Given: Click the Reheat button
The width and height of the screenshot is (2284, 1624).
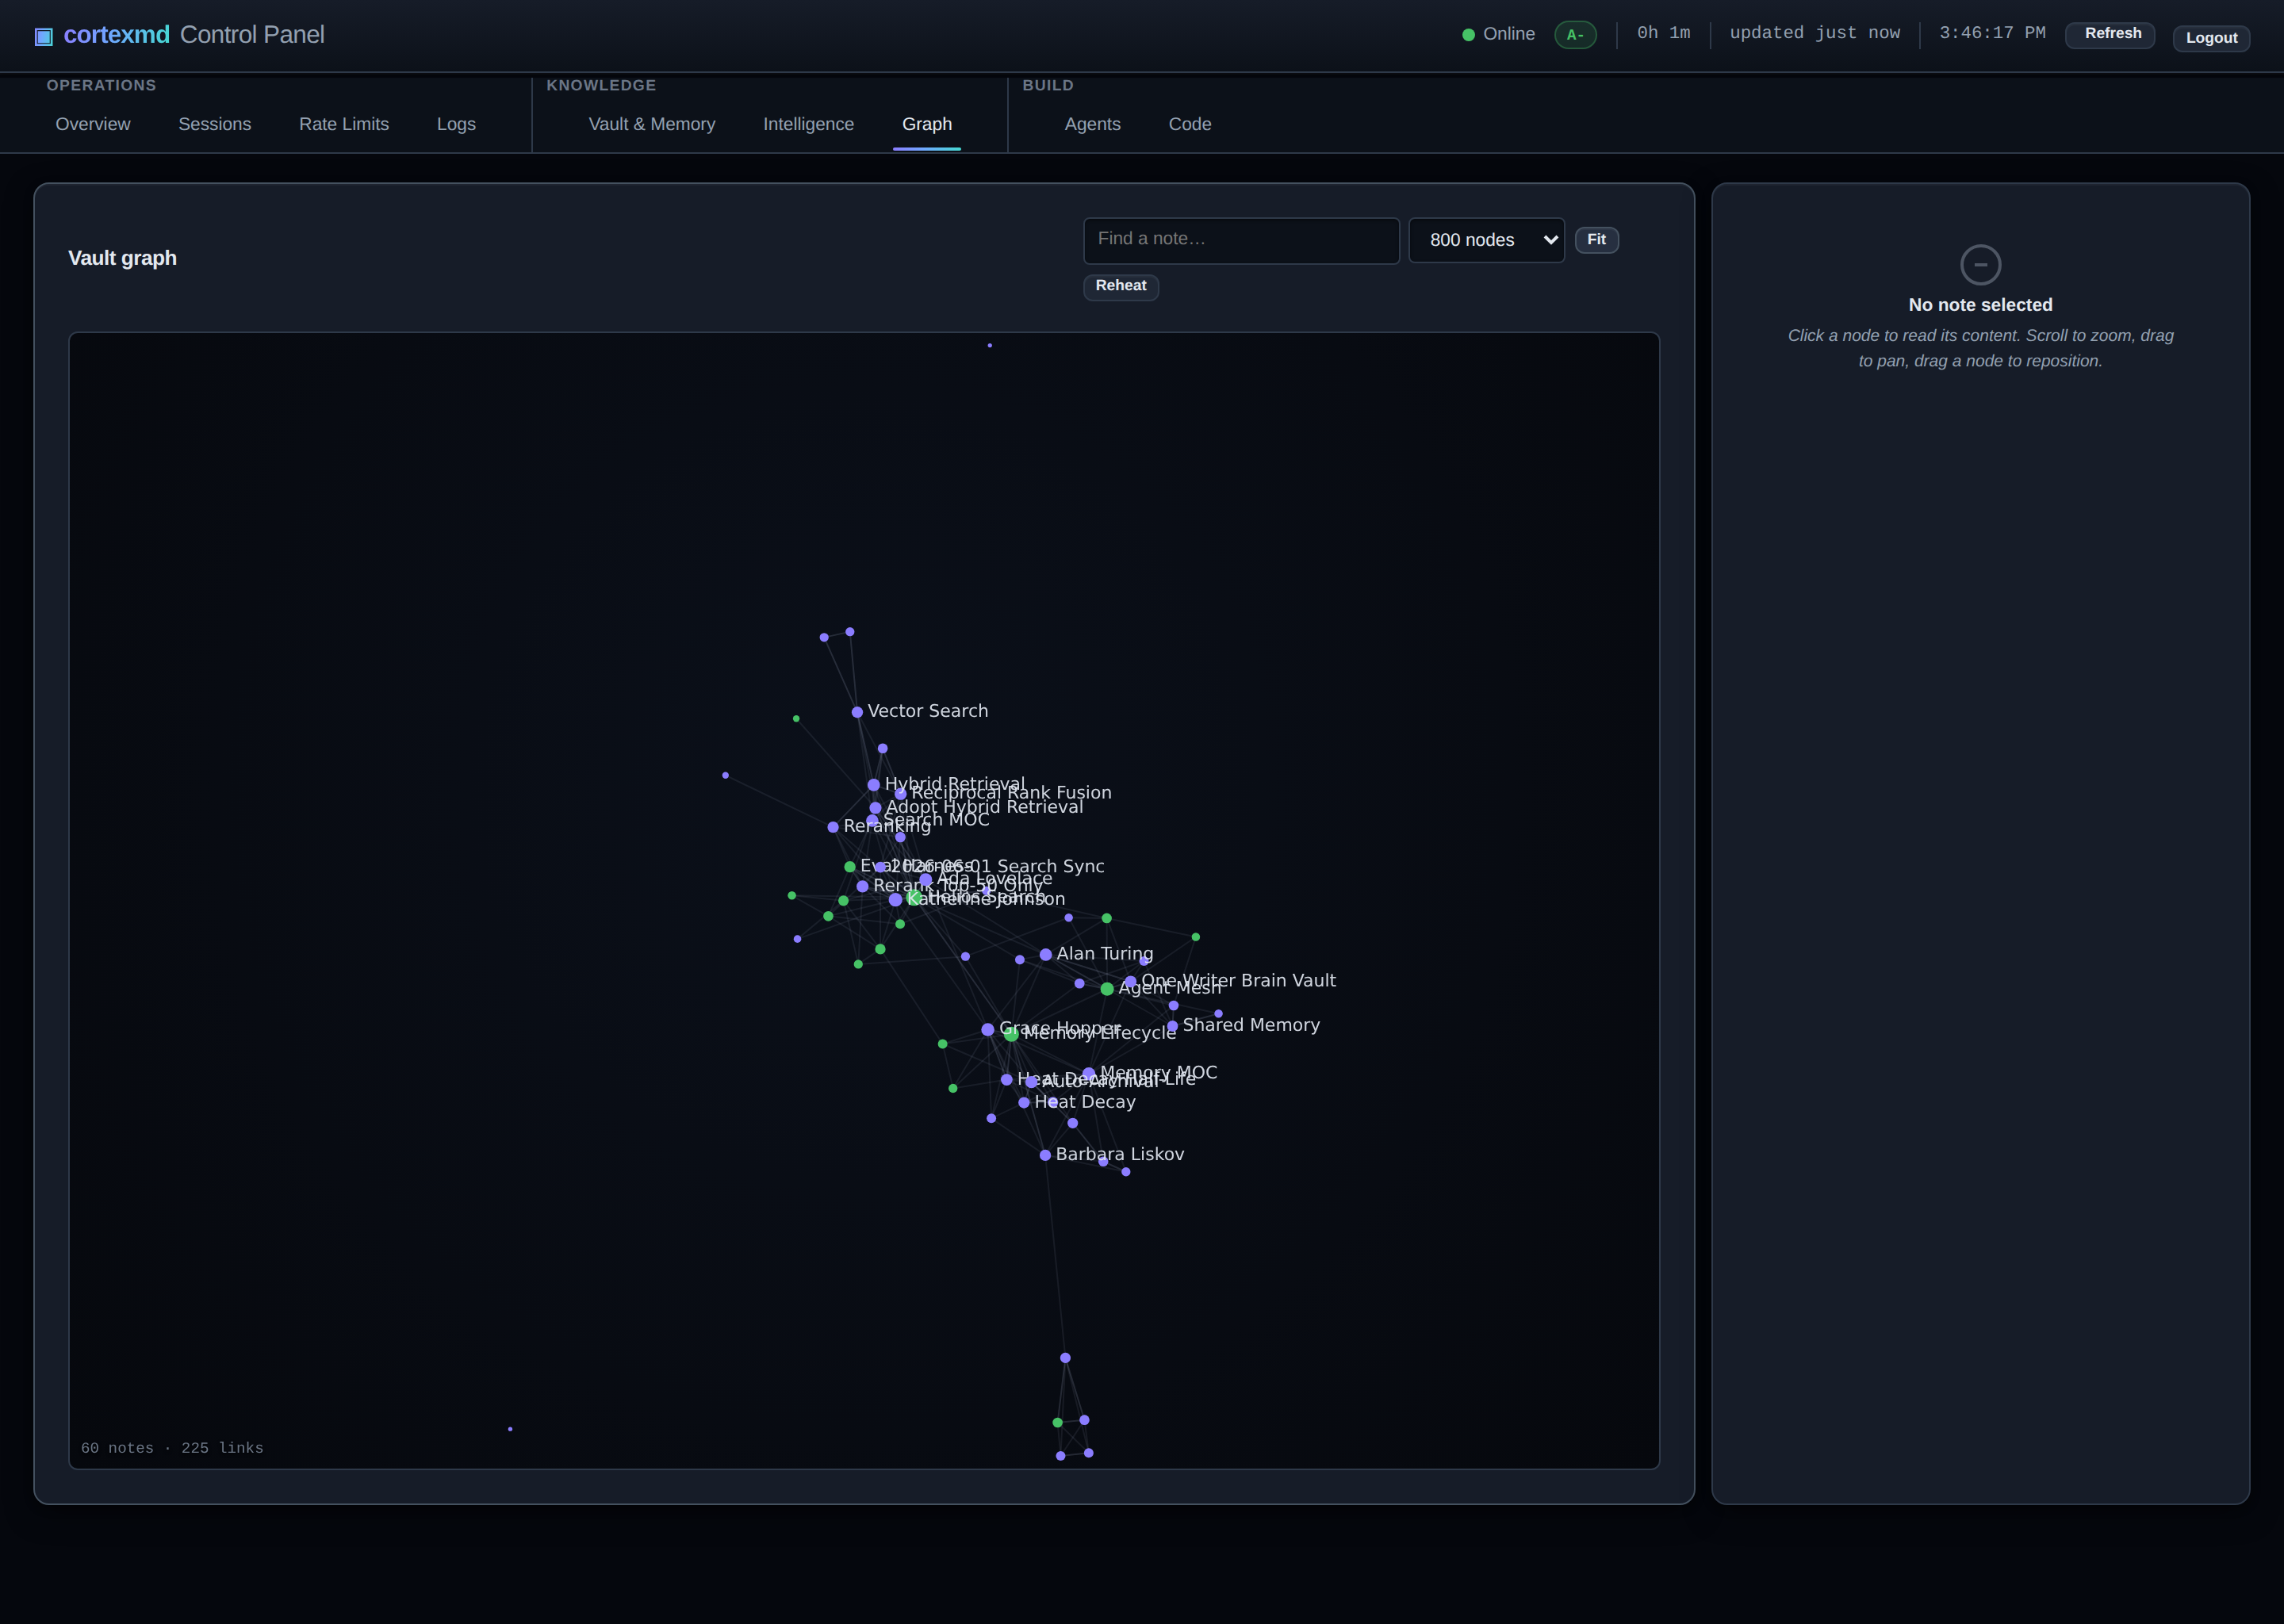Looking at the screenshot, I should click(1120, 287).
